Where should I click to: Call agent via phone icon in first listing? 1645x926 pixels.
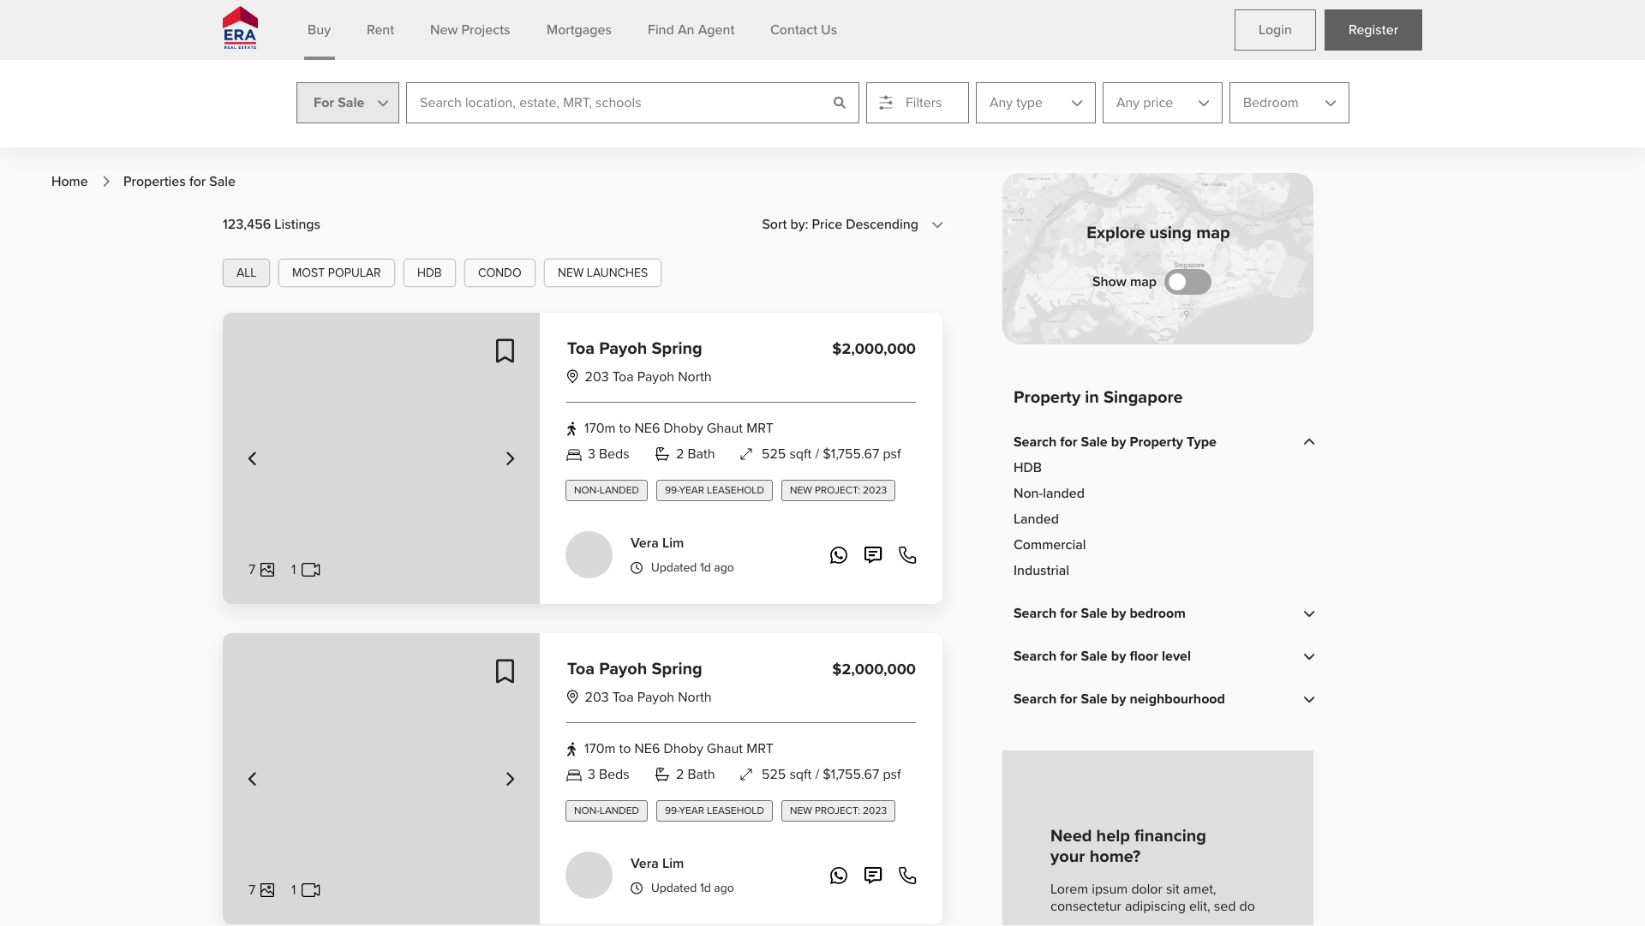(907, 555)
